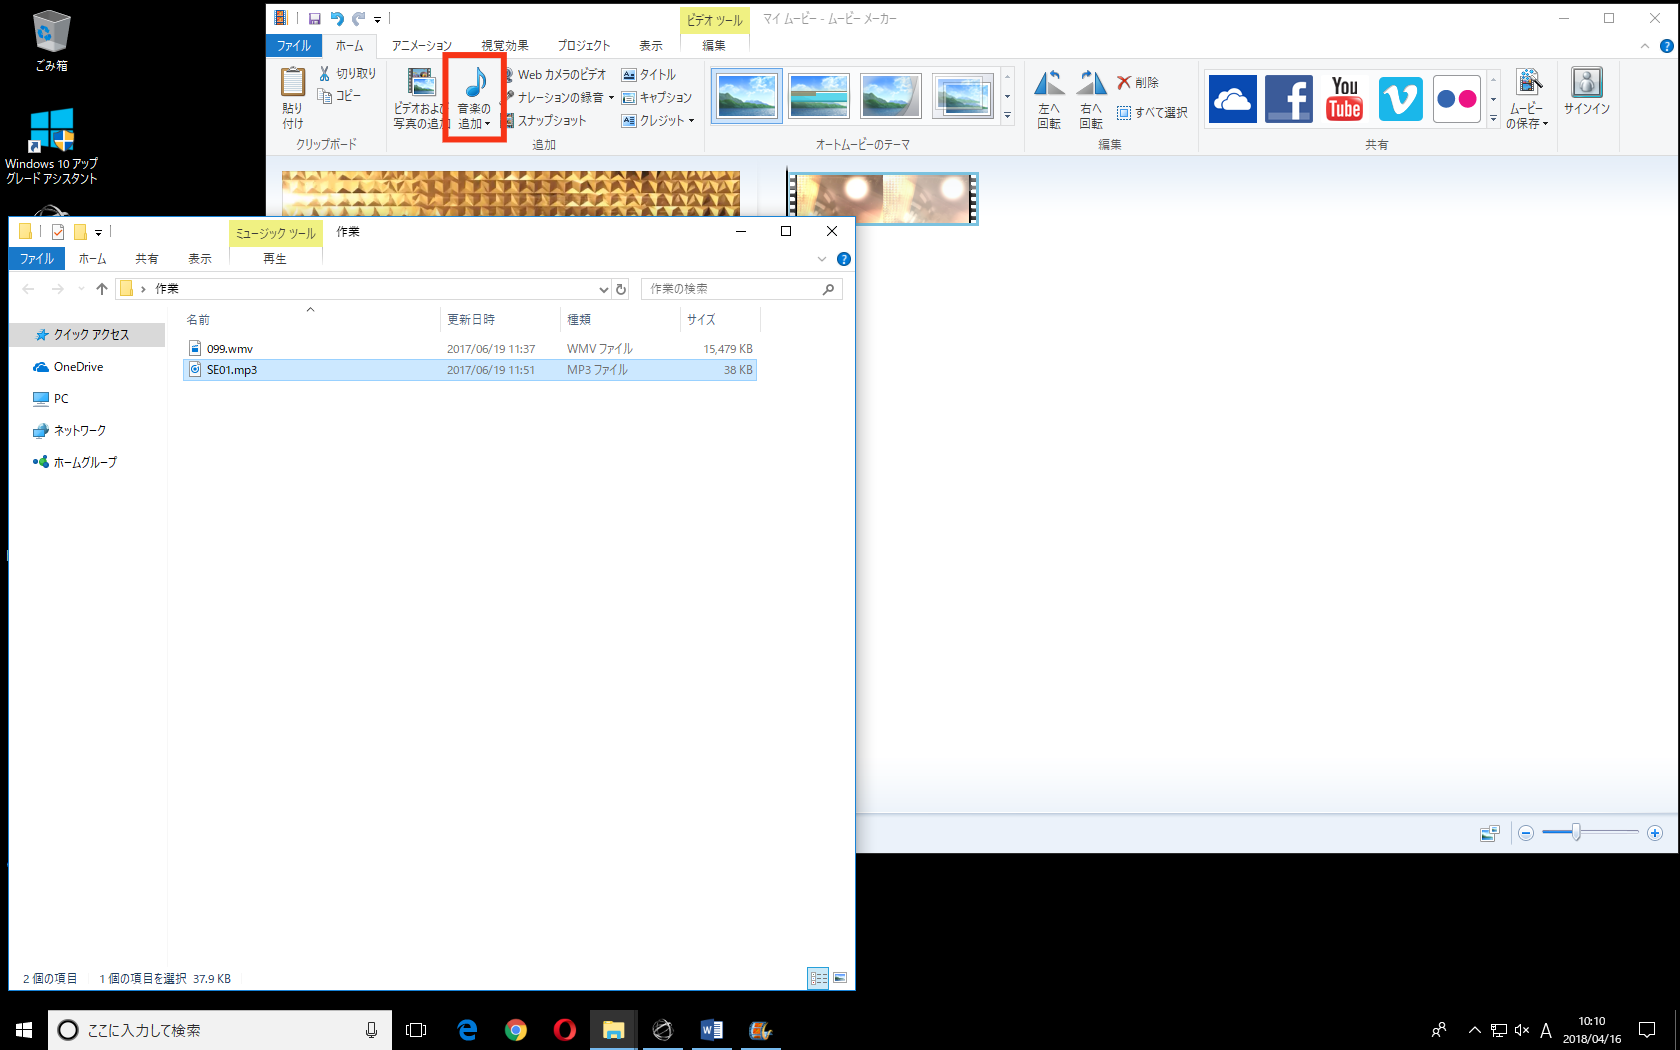Toggle the thumbnail size view button

click(x=1489, y=833)
